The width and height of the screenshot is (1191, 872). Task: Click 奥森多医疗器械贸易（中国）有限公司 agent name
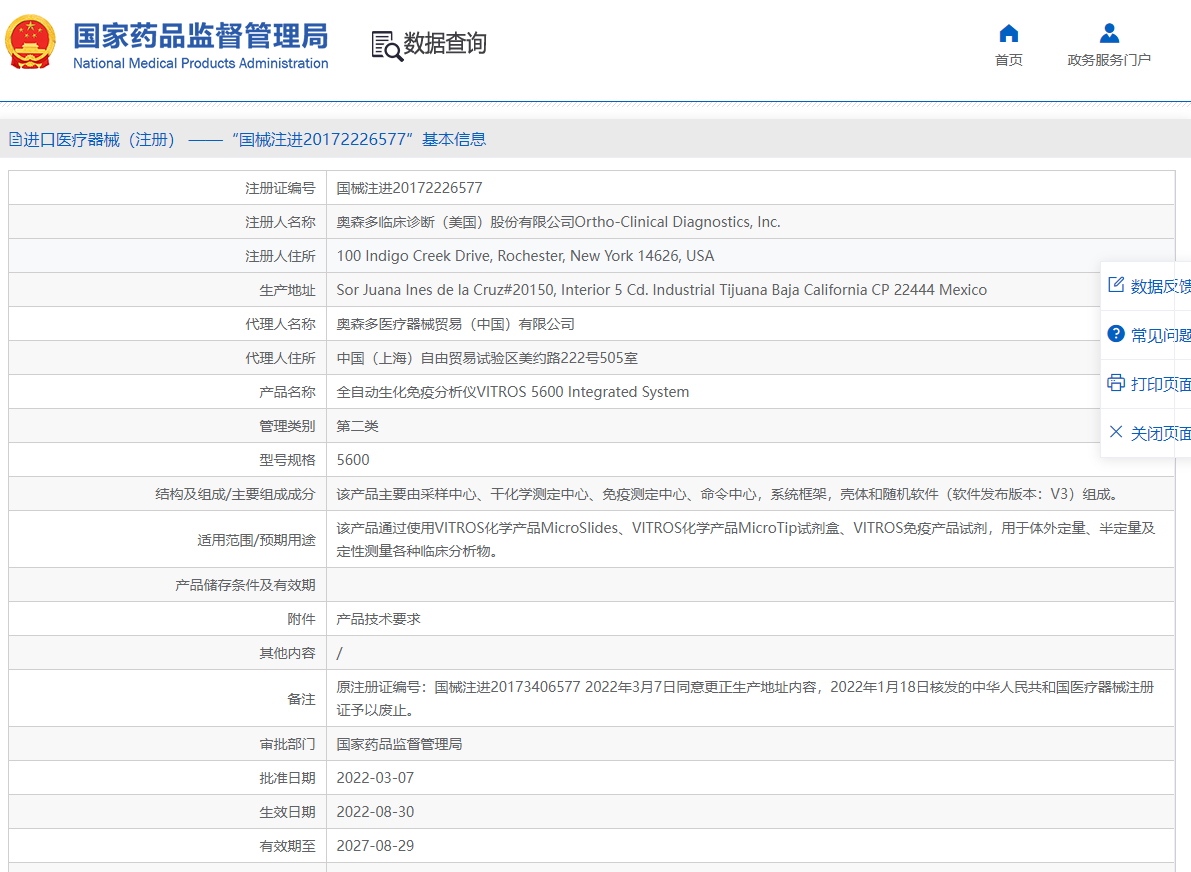click(x=456, y=324)
